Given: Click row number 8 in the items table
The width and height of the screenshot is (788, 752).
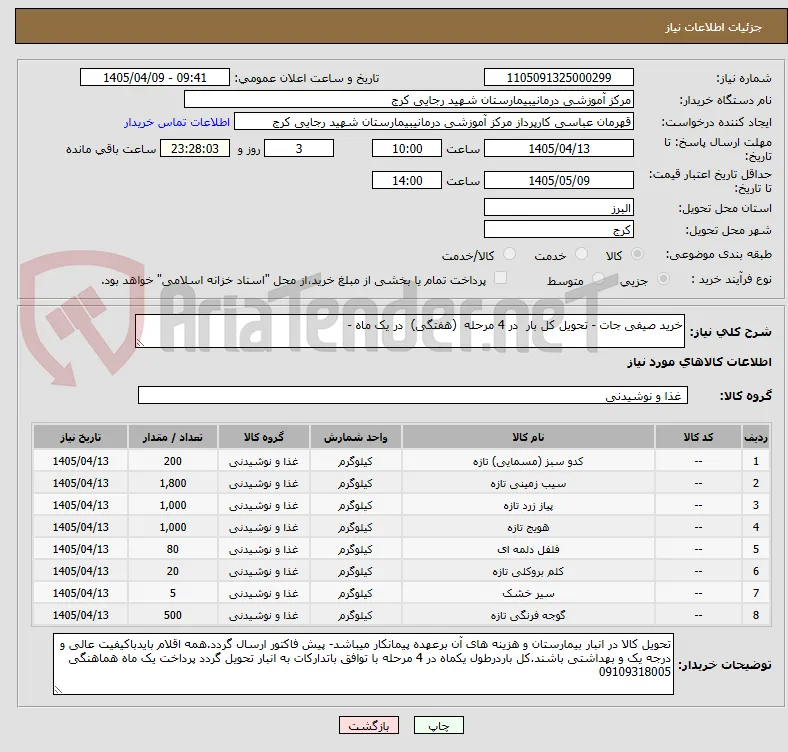Looking at the screenshot, I should click(756, 615).
